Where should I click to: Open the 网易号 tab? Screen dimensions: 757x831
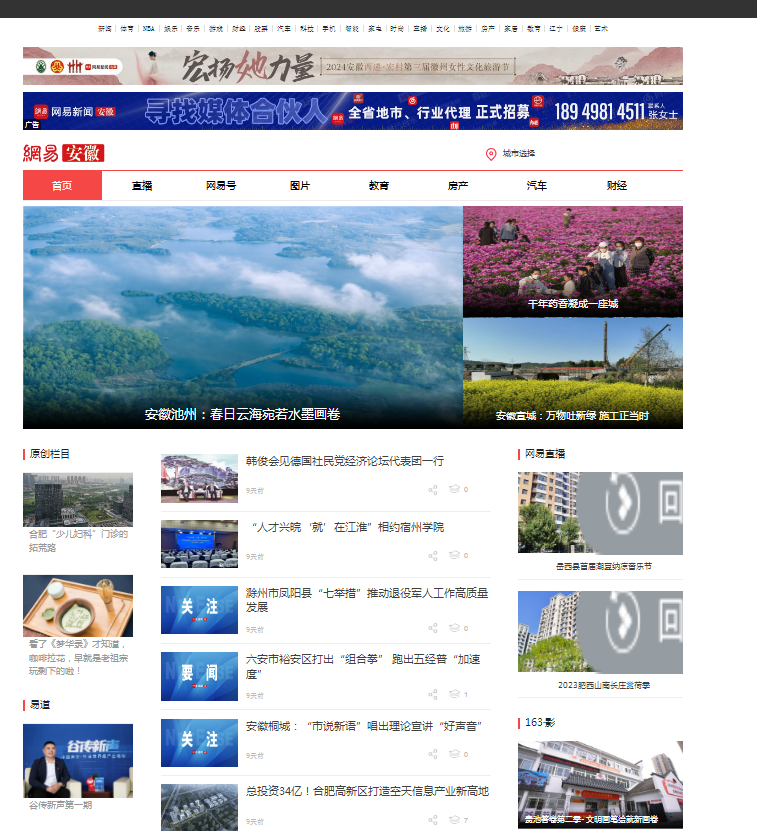point(221,185)
